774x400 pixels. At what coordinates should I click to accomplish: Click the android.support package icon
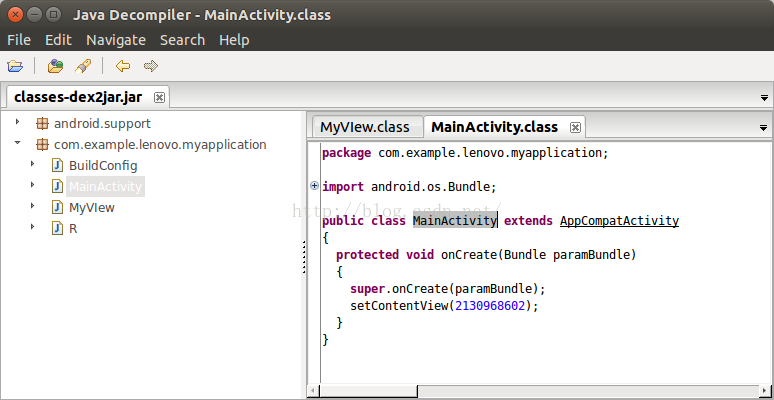click(42, 123)
